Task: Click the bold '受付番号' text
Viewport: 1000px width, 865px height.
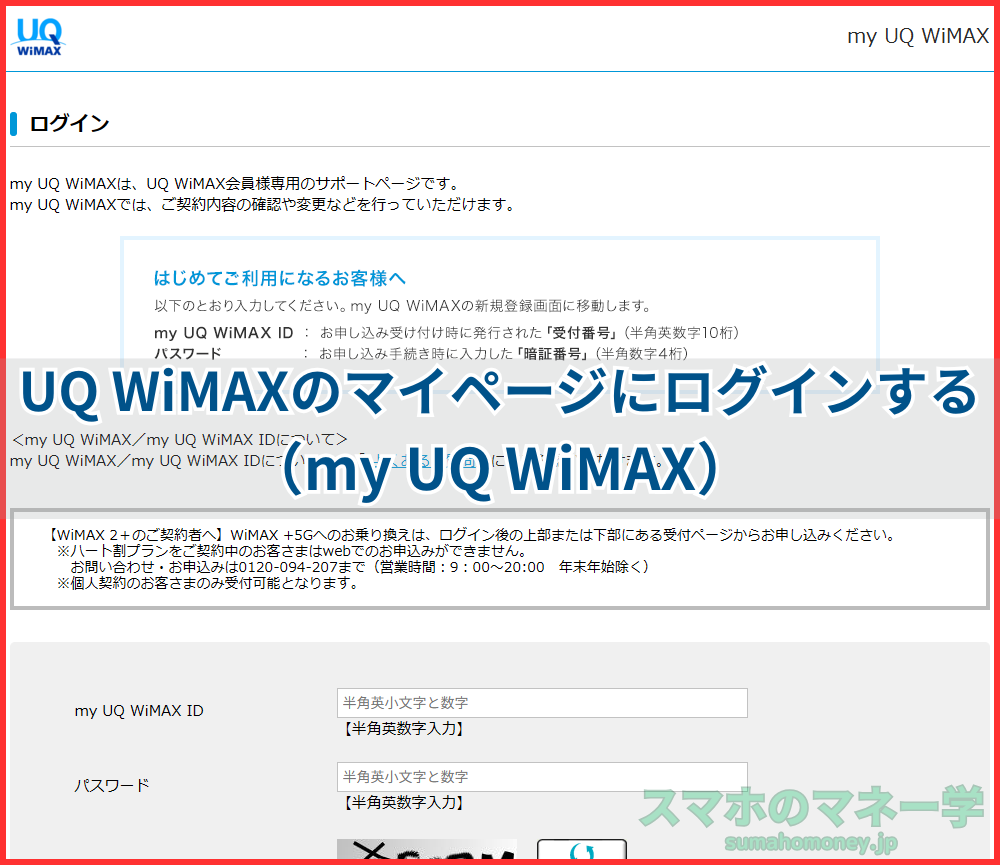Action: (x=581, y=332)
